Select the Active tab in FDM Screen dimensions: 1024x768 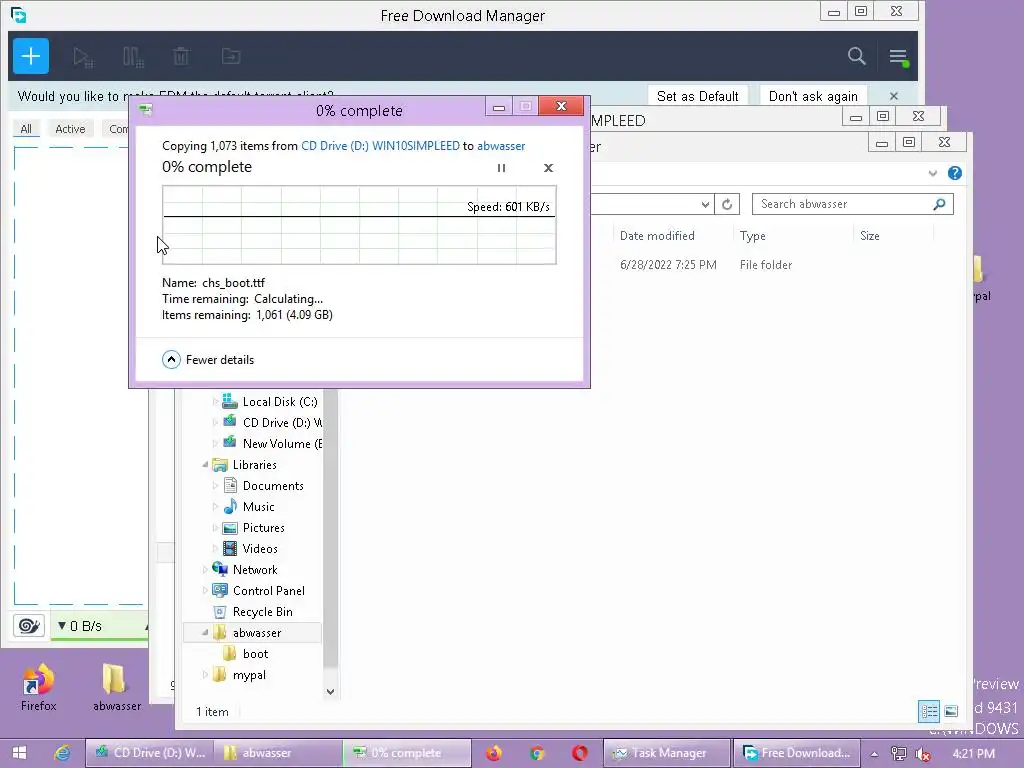pos(71,129)
